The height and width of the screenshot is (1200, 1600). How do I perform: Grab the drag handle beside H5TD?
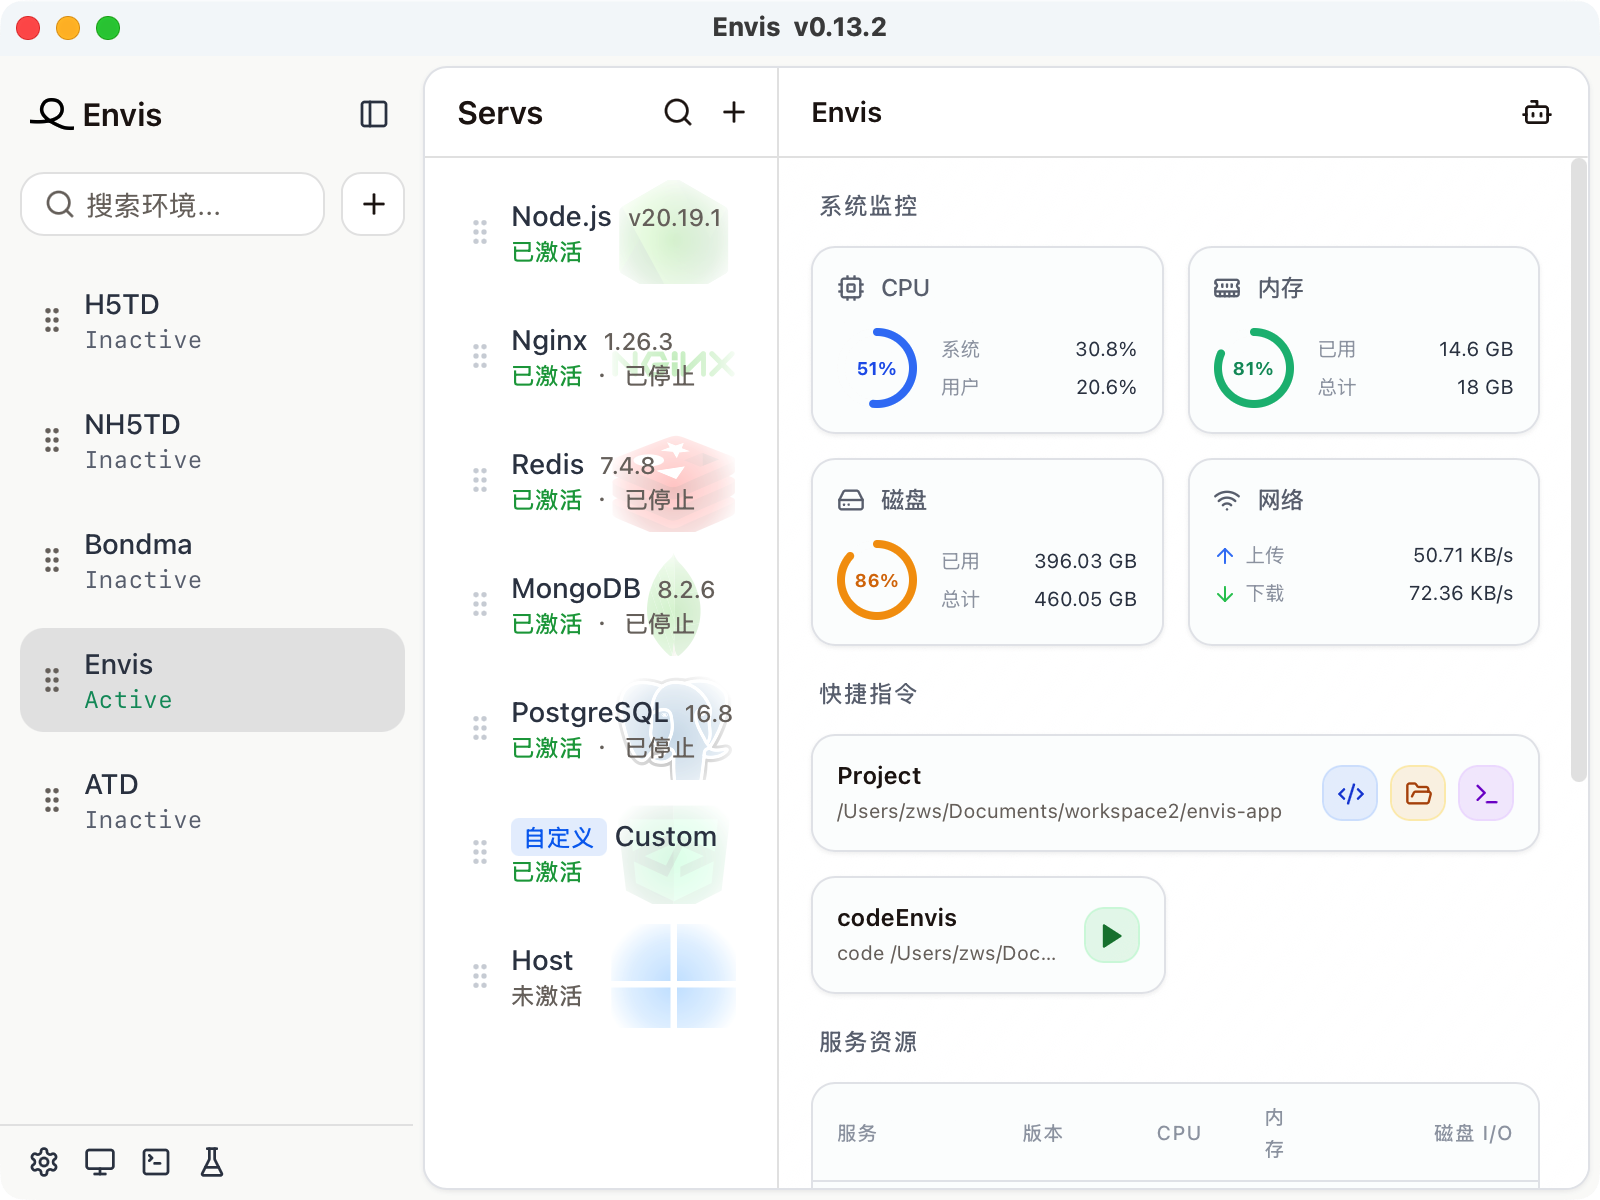point(52,320)
